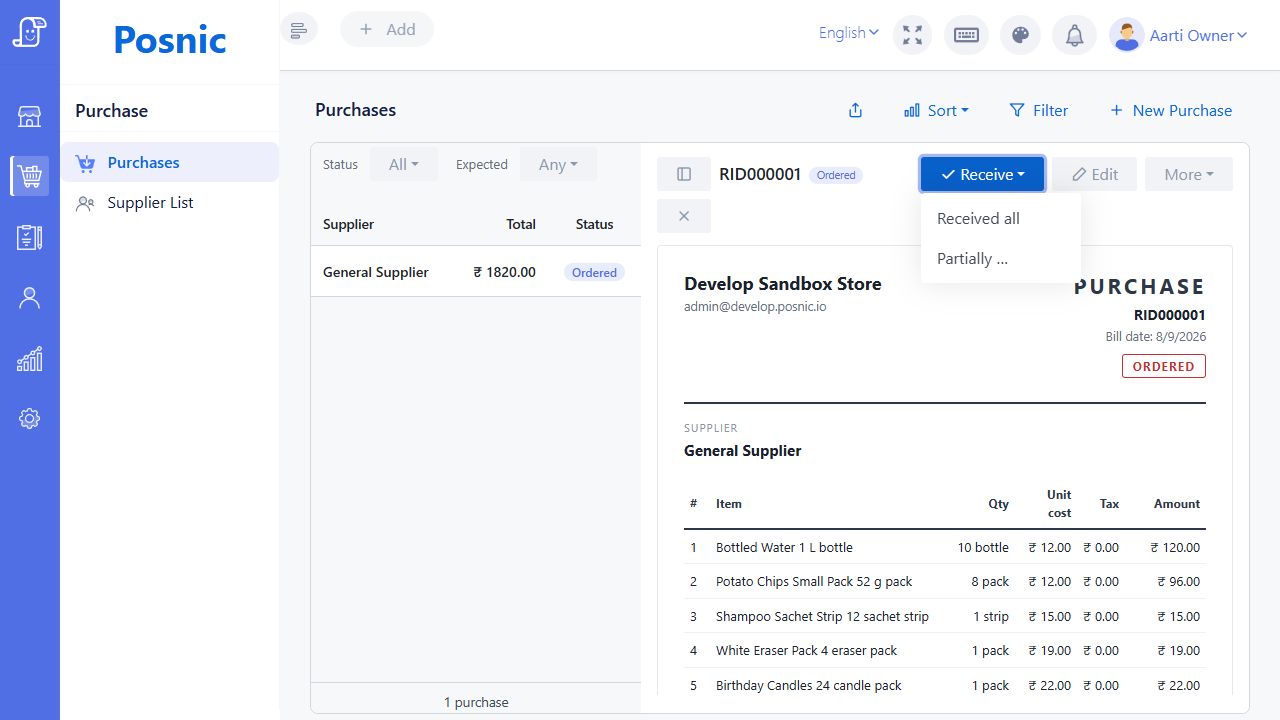Close the purchase detail with X button

pyautogui.click(x=684, y=216)
